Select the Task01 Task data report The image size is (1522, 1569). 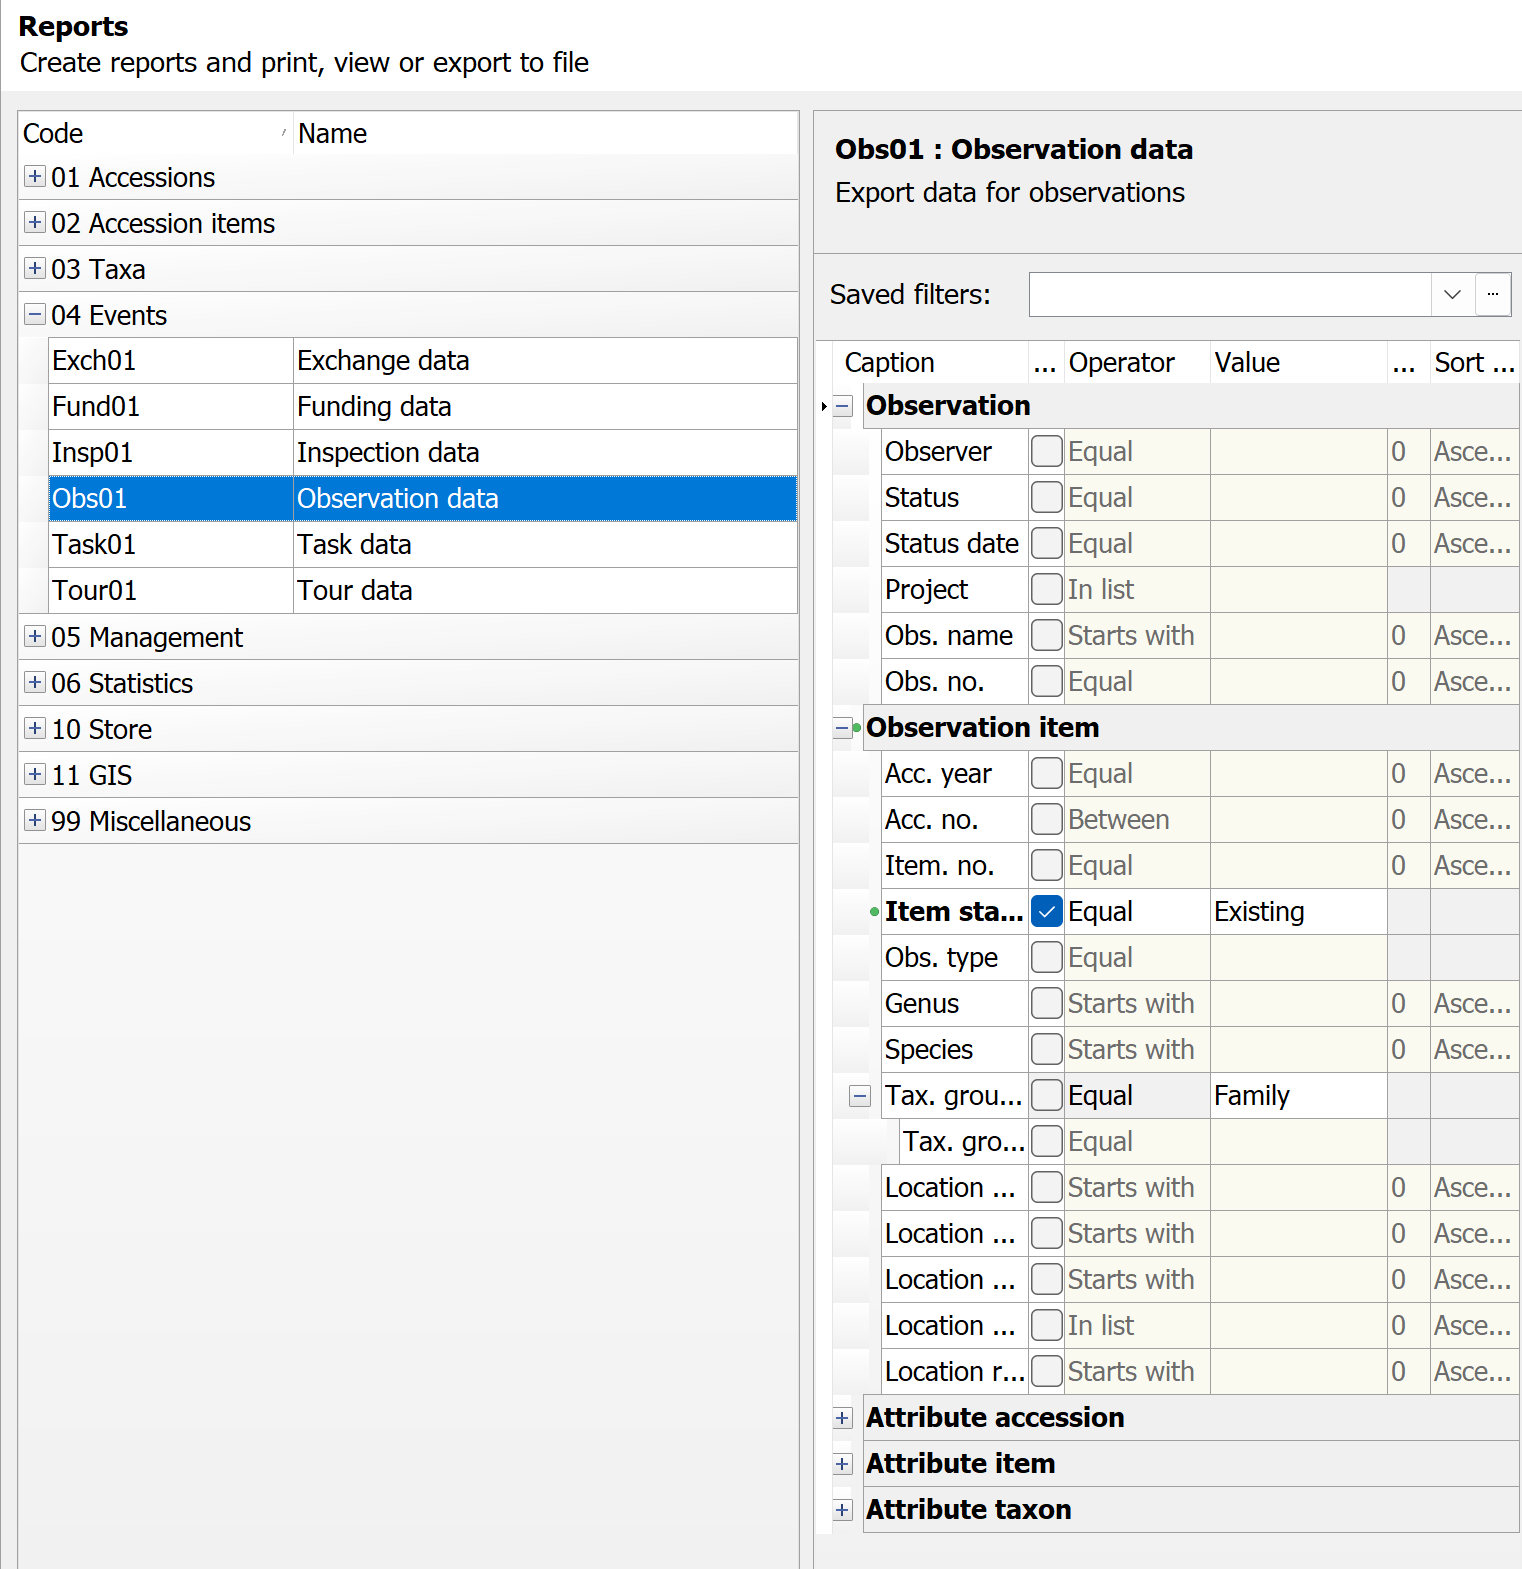click(423, 545)
